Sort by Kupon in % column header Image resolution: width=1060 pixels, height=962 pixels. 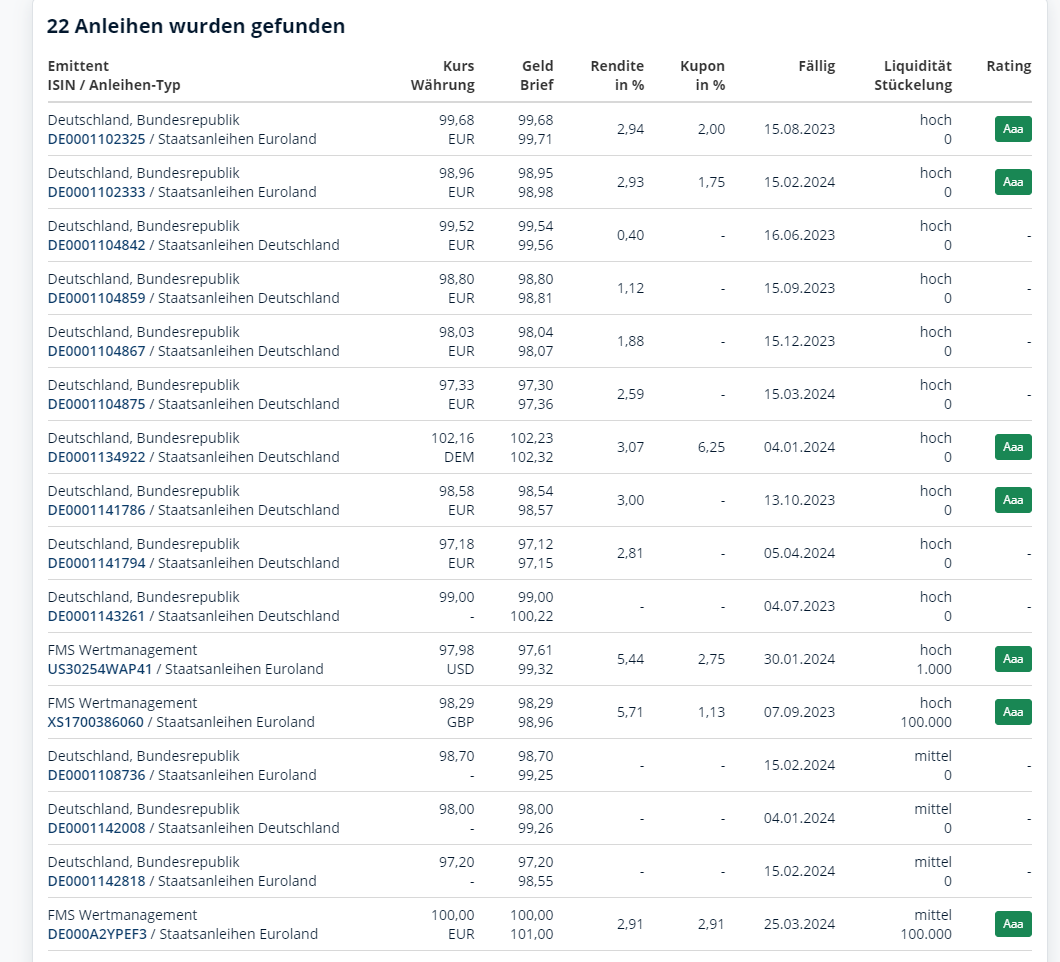(702, 75)
